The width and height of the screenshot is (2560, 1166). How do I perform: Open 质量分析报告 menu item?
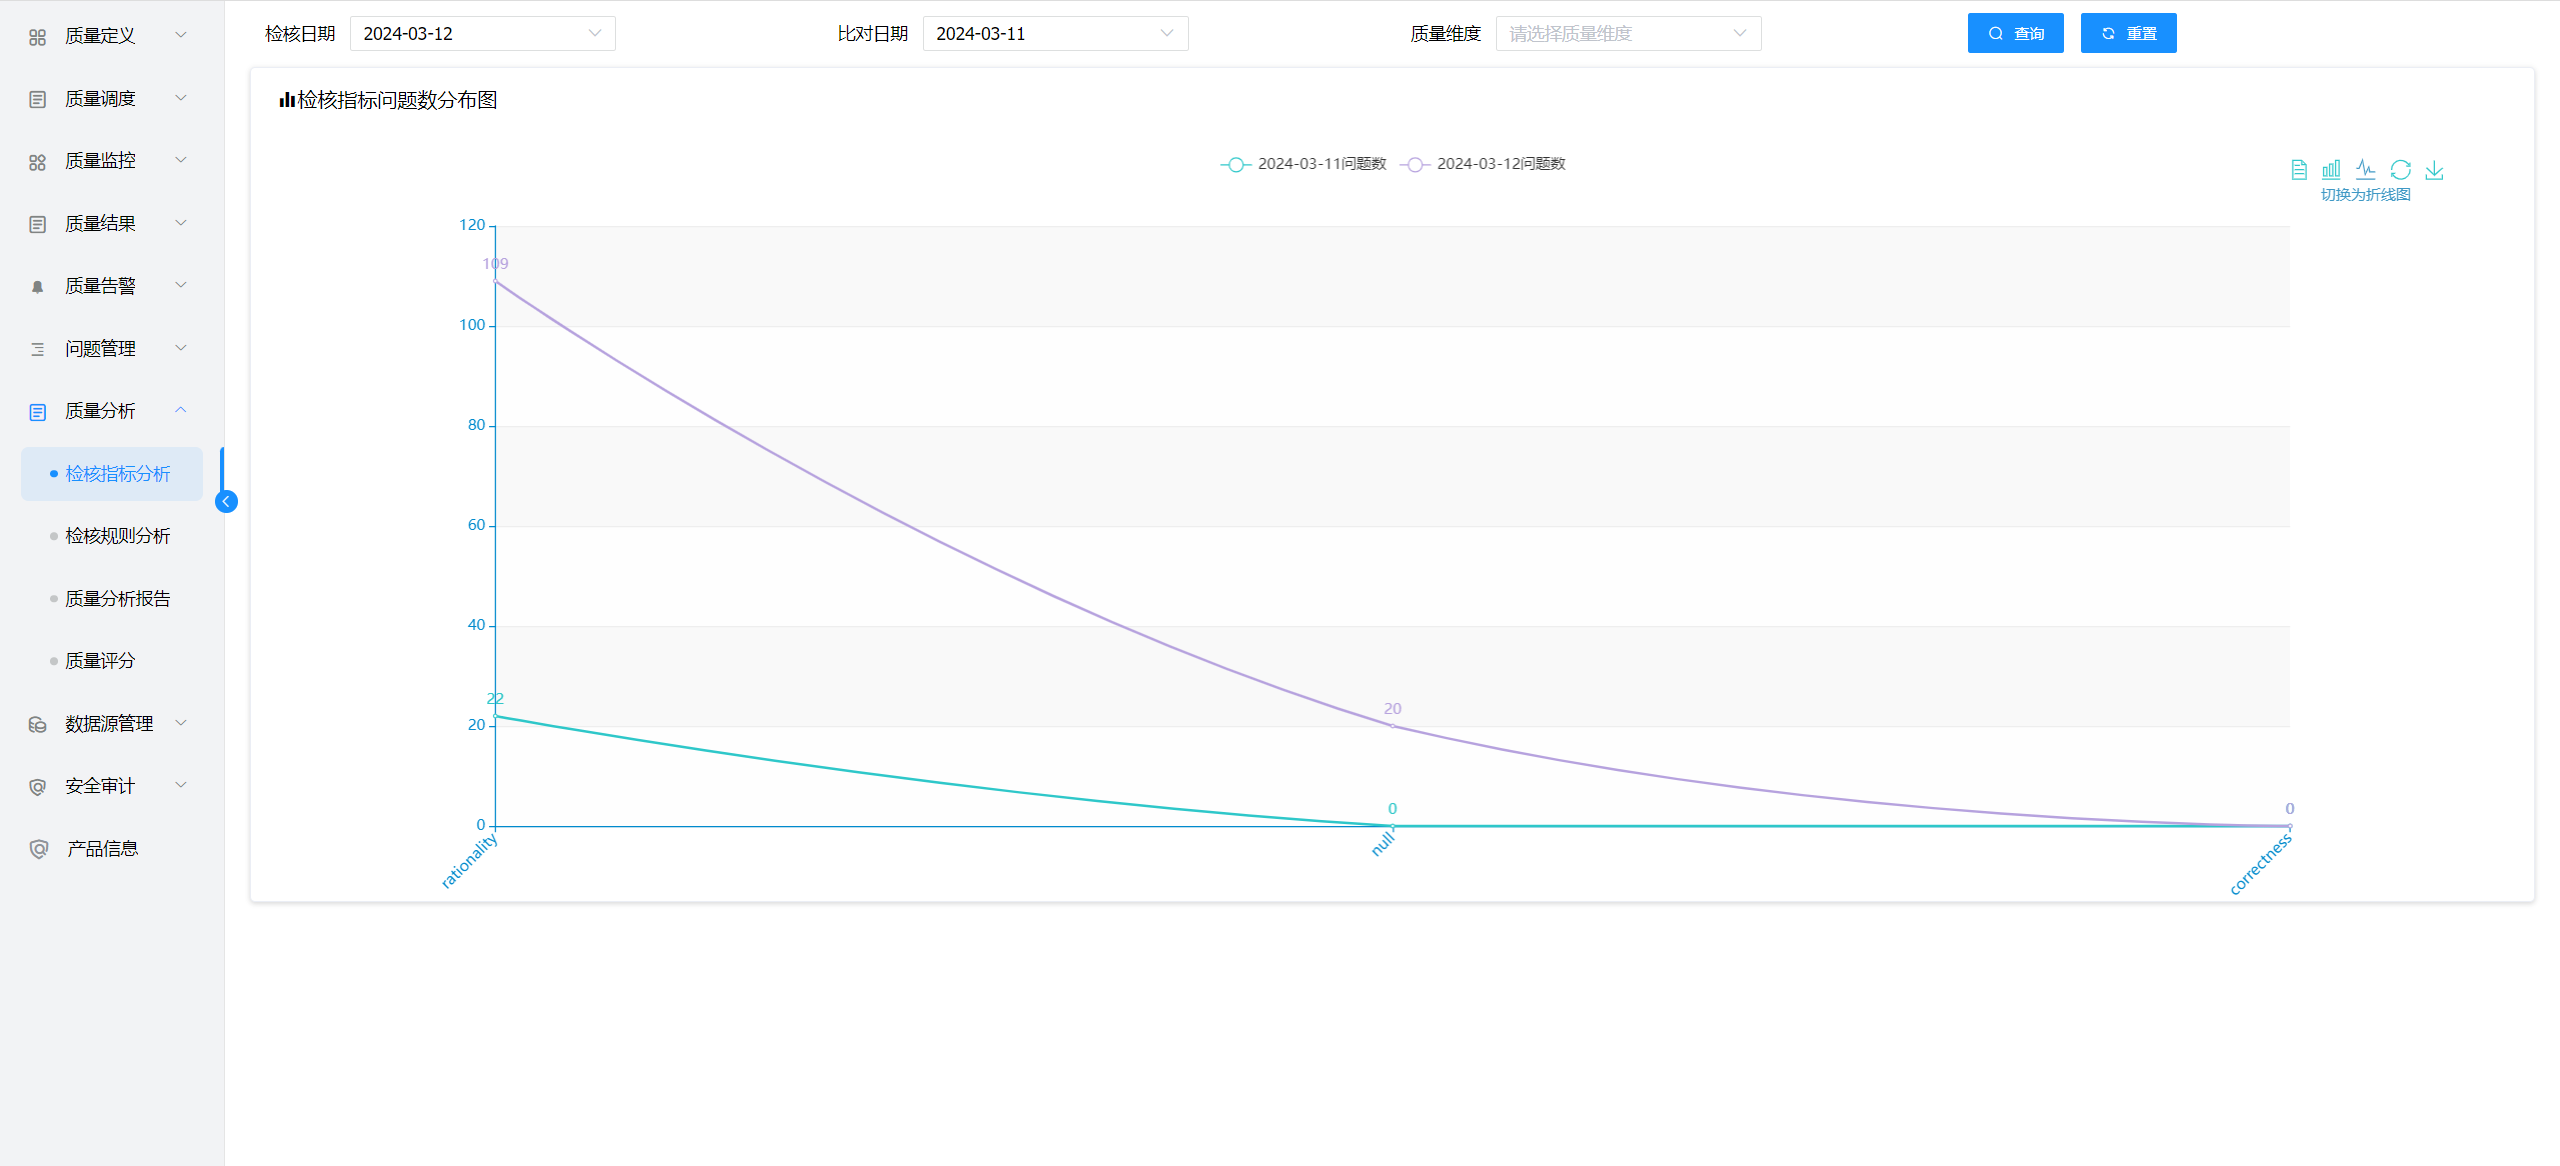click(x=117, y=599)
